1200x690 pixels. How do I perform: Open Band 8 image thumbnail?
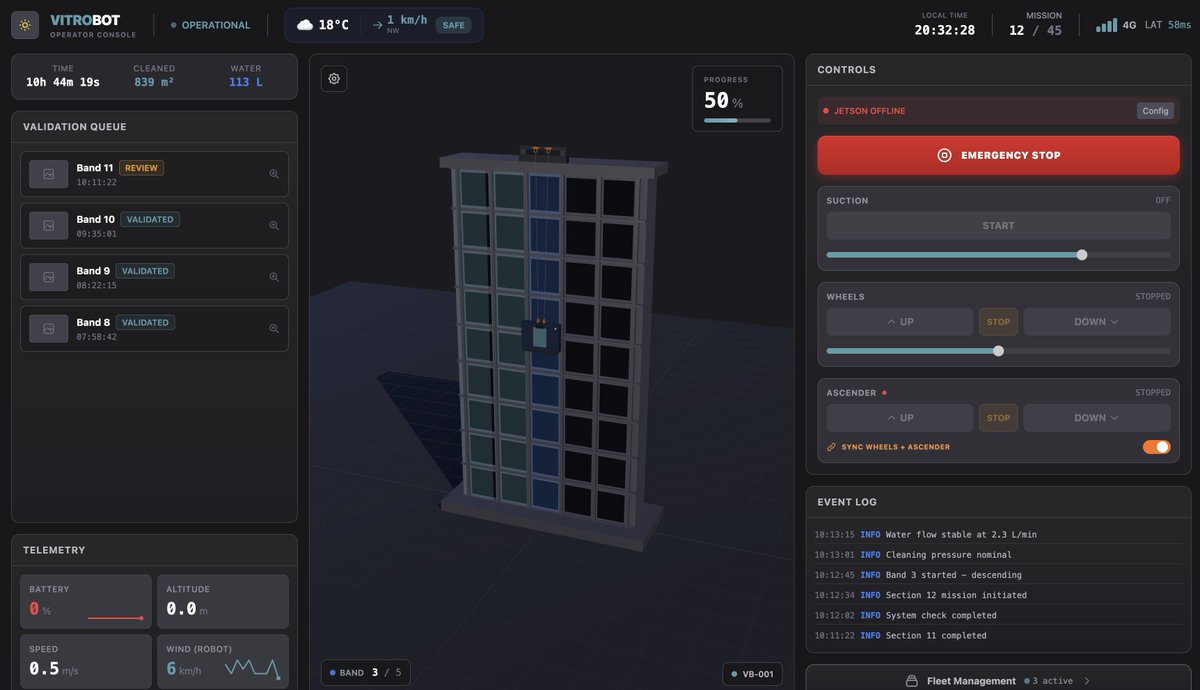point(49,328)
